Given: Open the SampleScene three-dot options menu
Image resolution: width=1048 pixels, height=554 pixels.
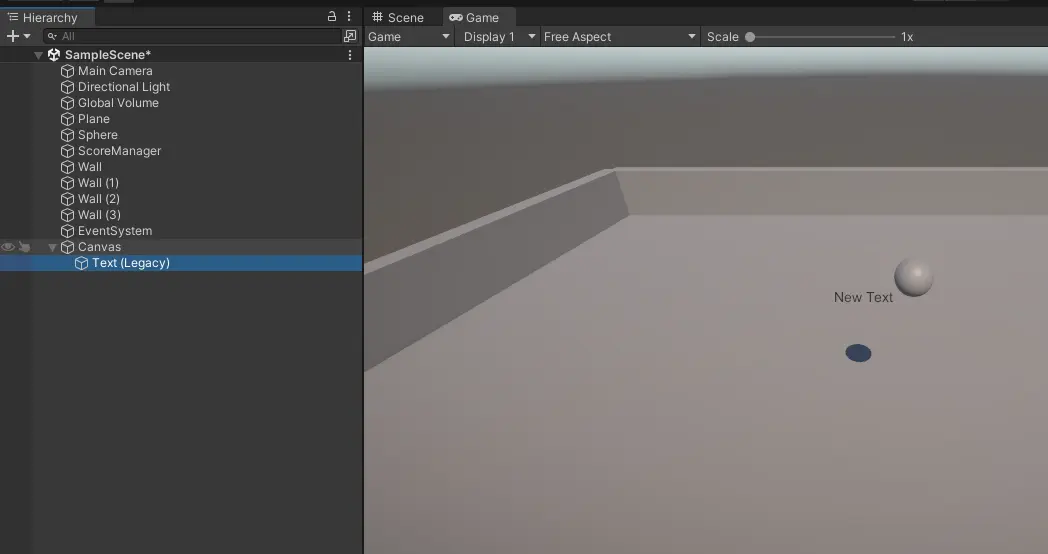Looking at the screenshot, I should click(x=349, y=55).
